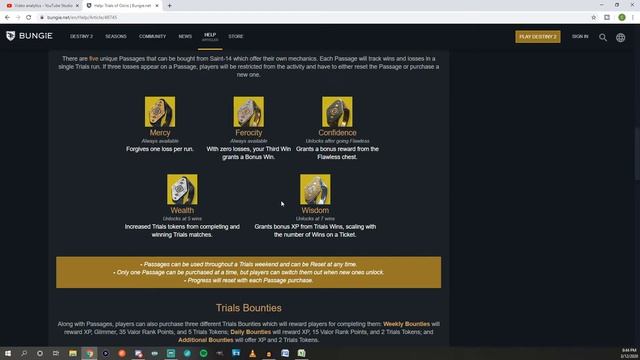The height and width of the screenshot is (360, 640).
Task: Open the Help nav item
Action: 210,36
